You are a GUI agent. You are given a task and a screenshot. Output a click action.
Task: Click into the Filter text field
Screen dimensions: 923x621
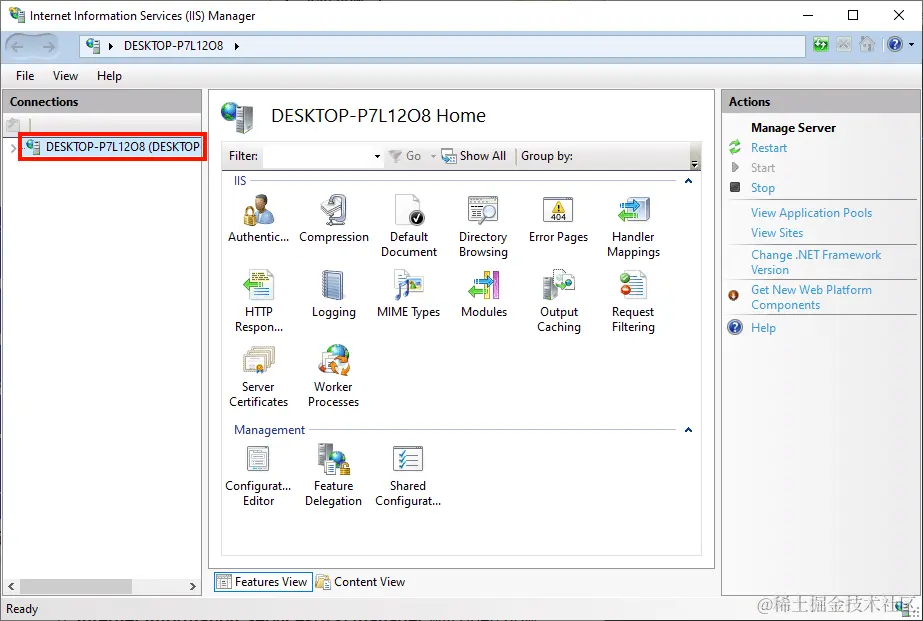pyautogui.click(x=318, y=157)
